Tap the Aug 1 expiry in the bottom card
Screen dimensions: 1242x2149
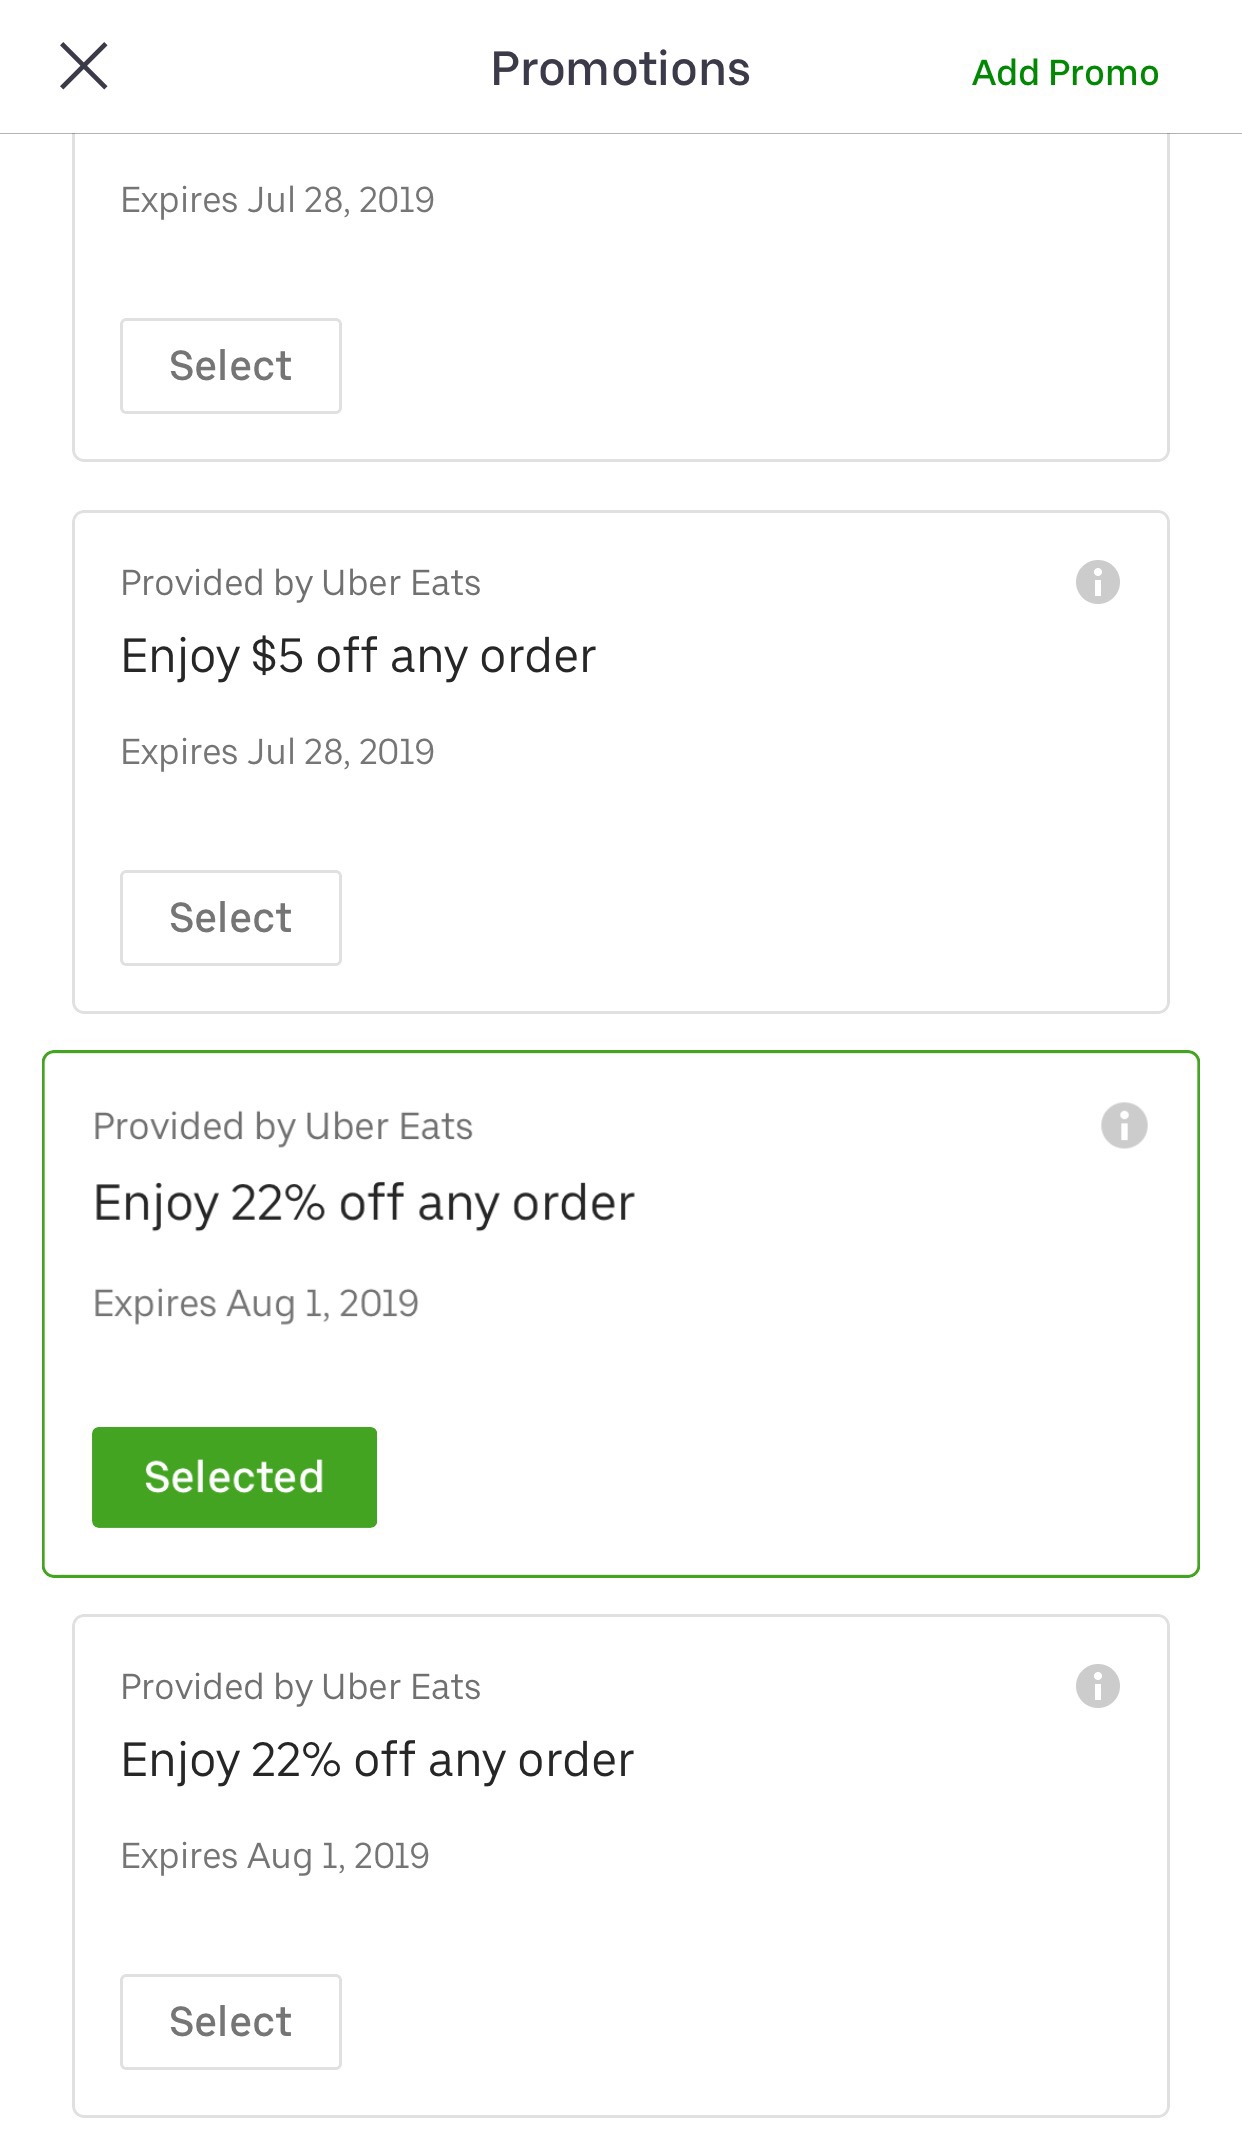[x=275, y=1856]
